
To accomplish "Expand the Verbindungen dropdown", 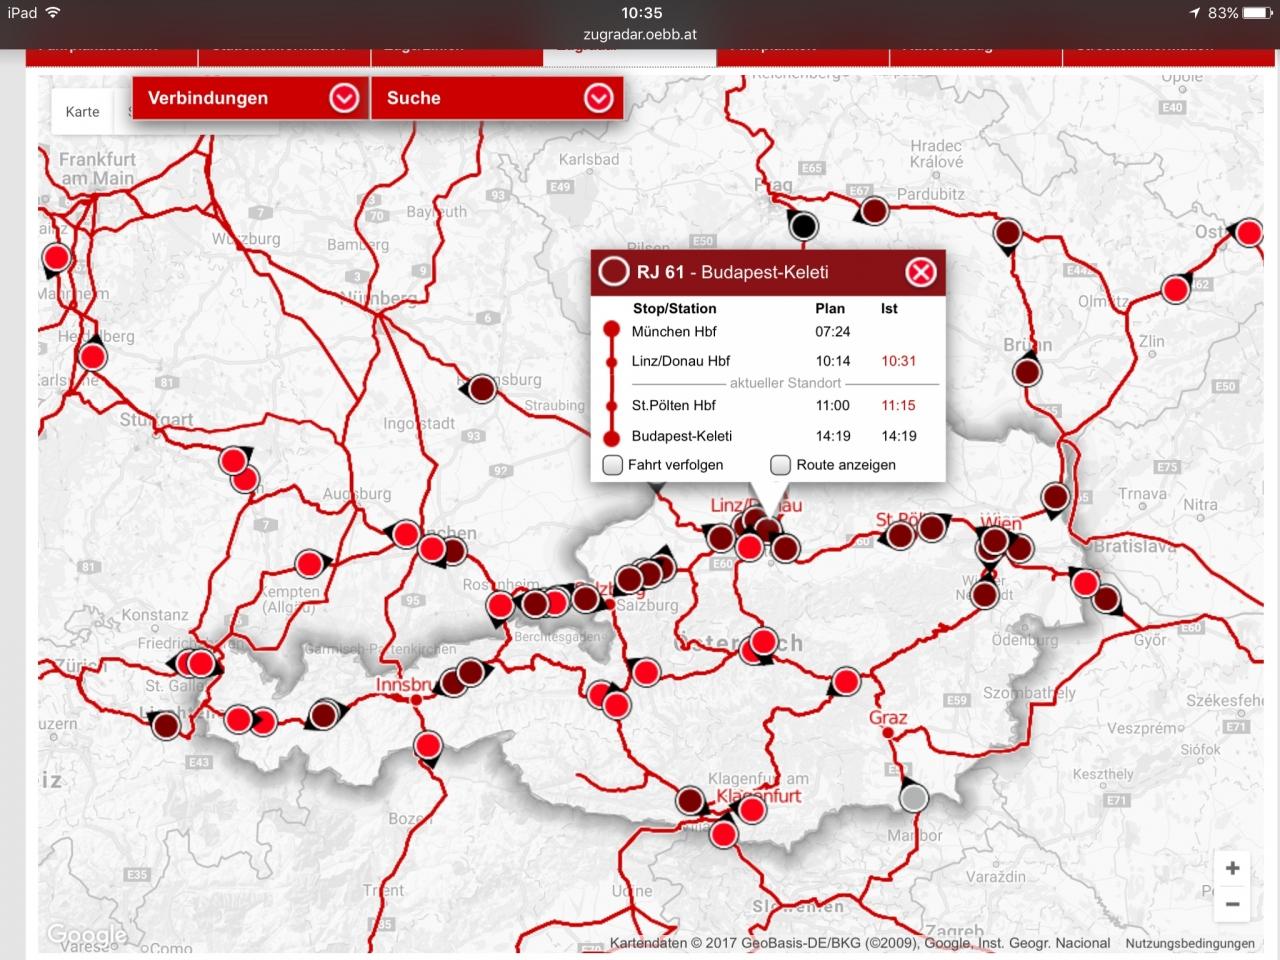I will point(251,98).
